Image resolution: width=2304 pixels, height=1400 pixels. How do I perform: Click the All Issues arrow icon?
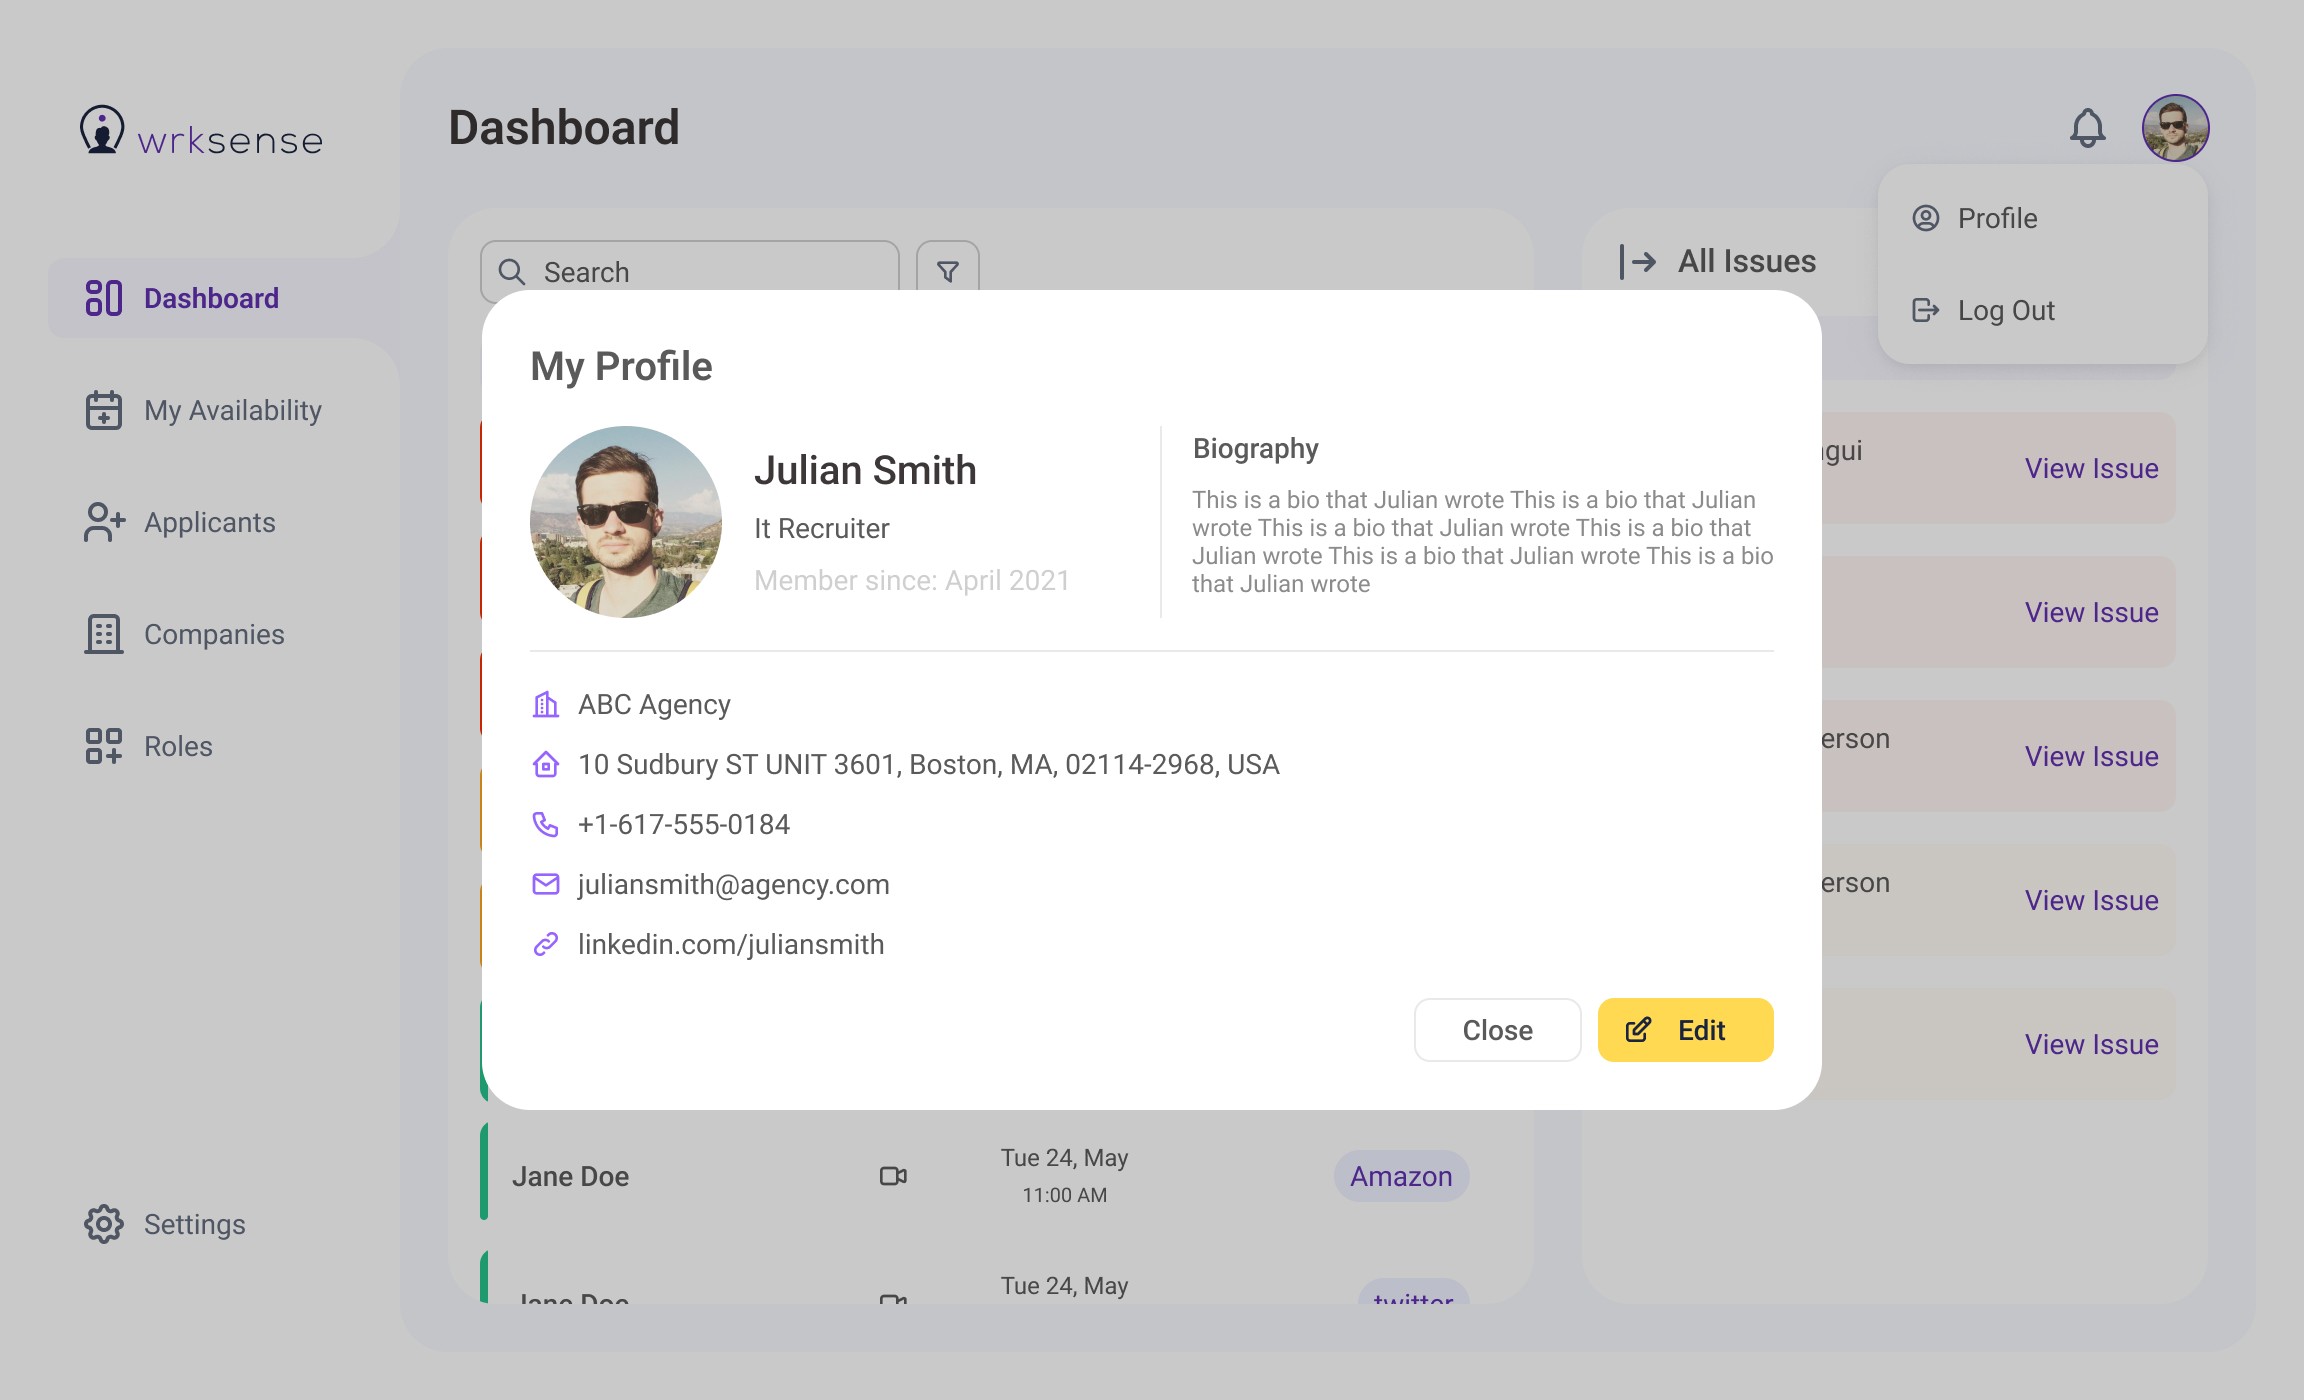1638,261
